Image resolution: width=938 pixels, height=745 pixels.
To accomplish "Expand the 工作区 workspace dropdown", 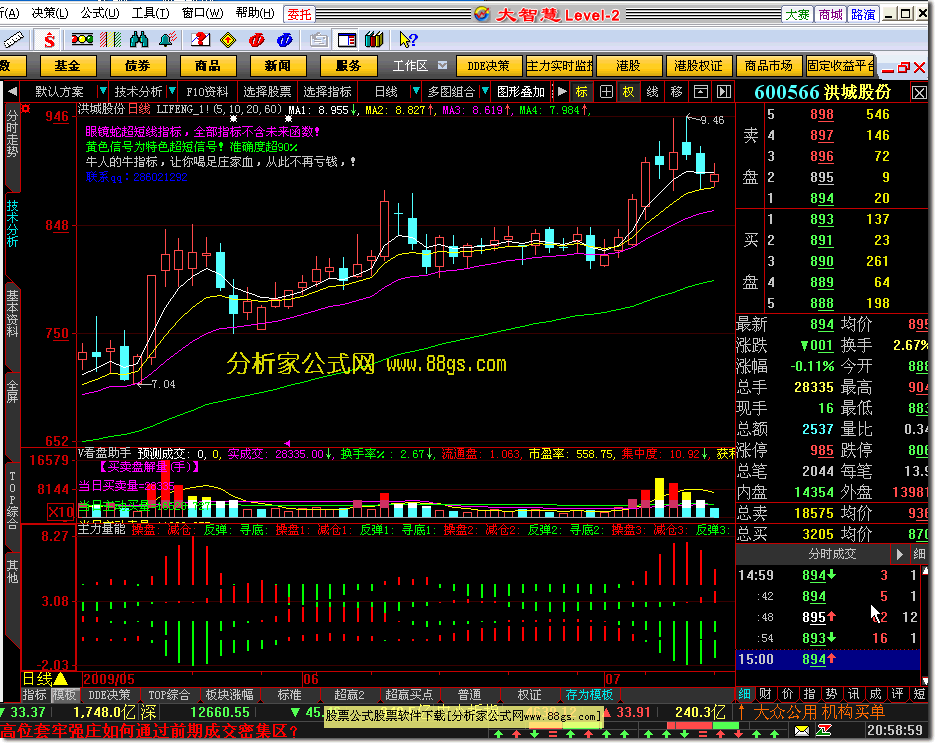I will point(442,65).
